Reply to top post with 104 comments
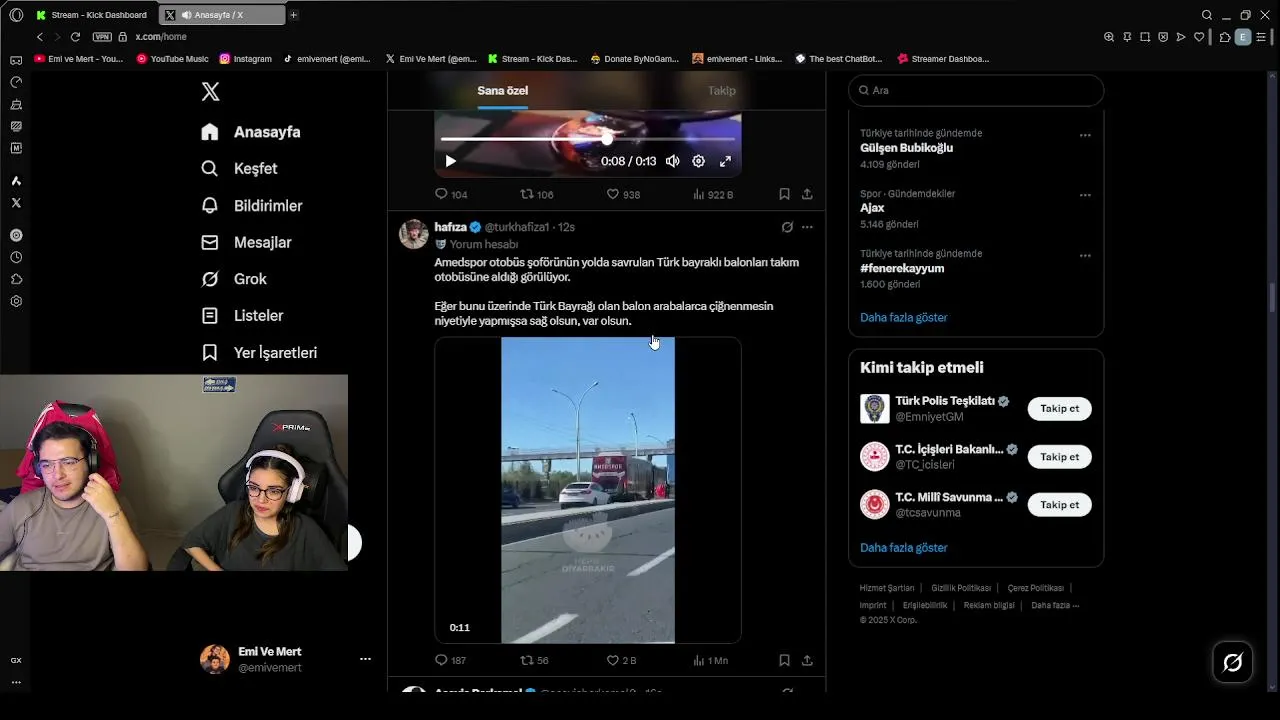Image resolution: width=1280 pixels, height=720 pixels. pos(451,194)
